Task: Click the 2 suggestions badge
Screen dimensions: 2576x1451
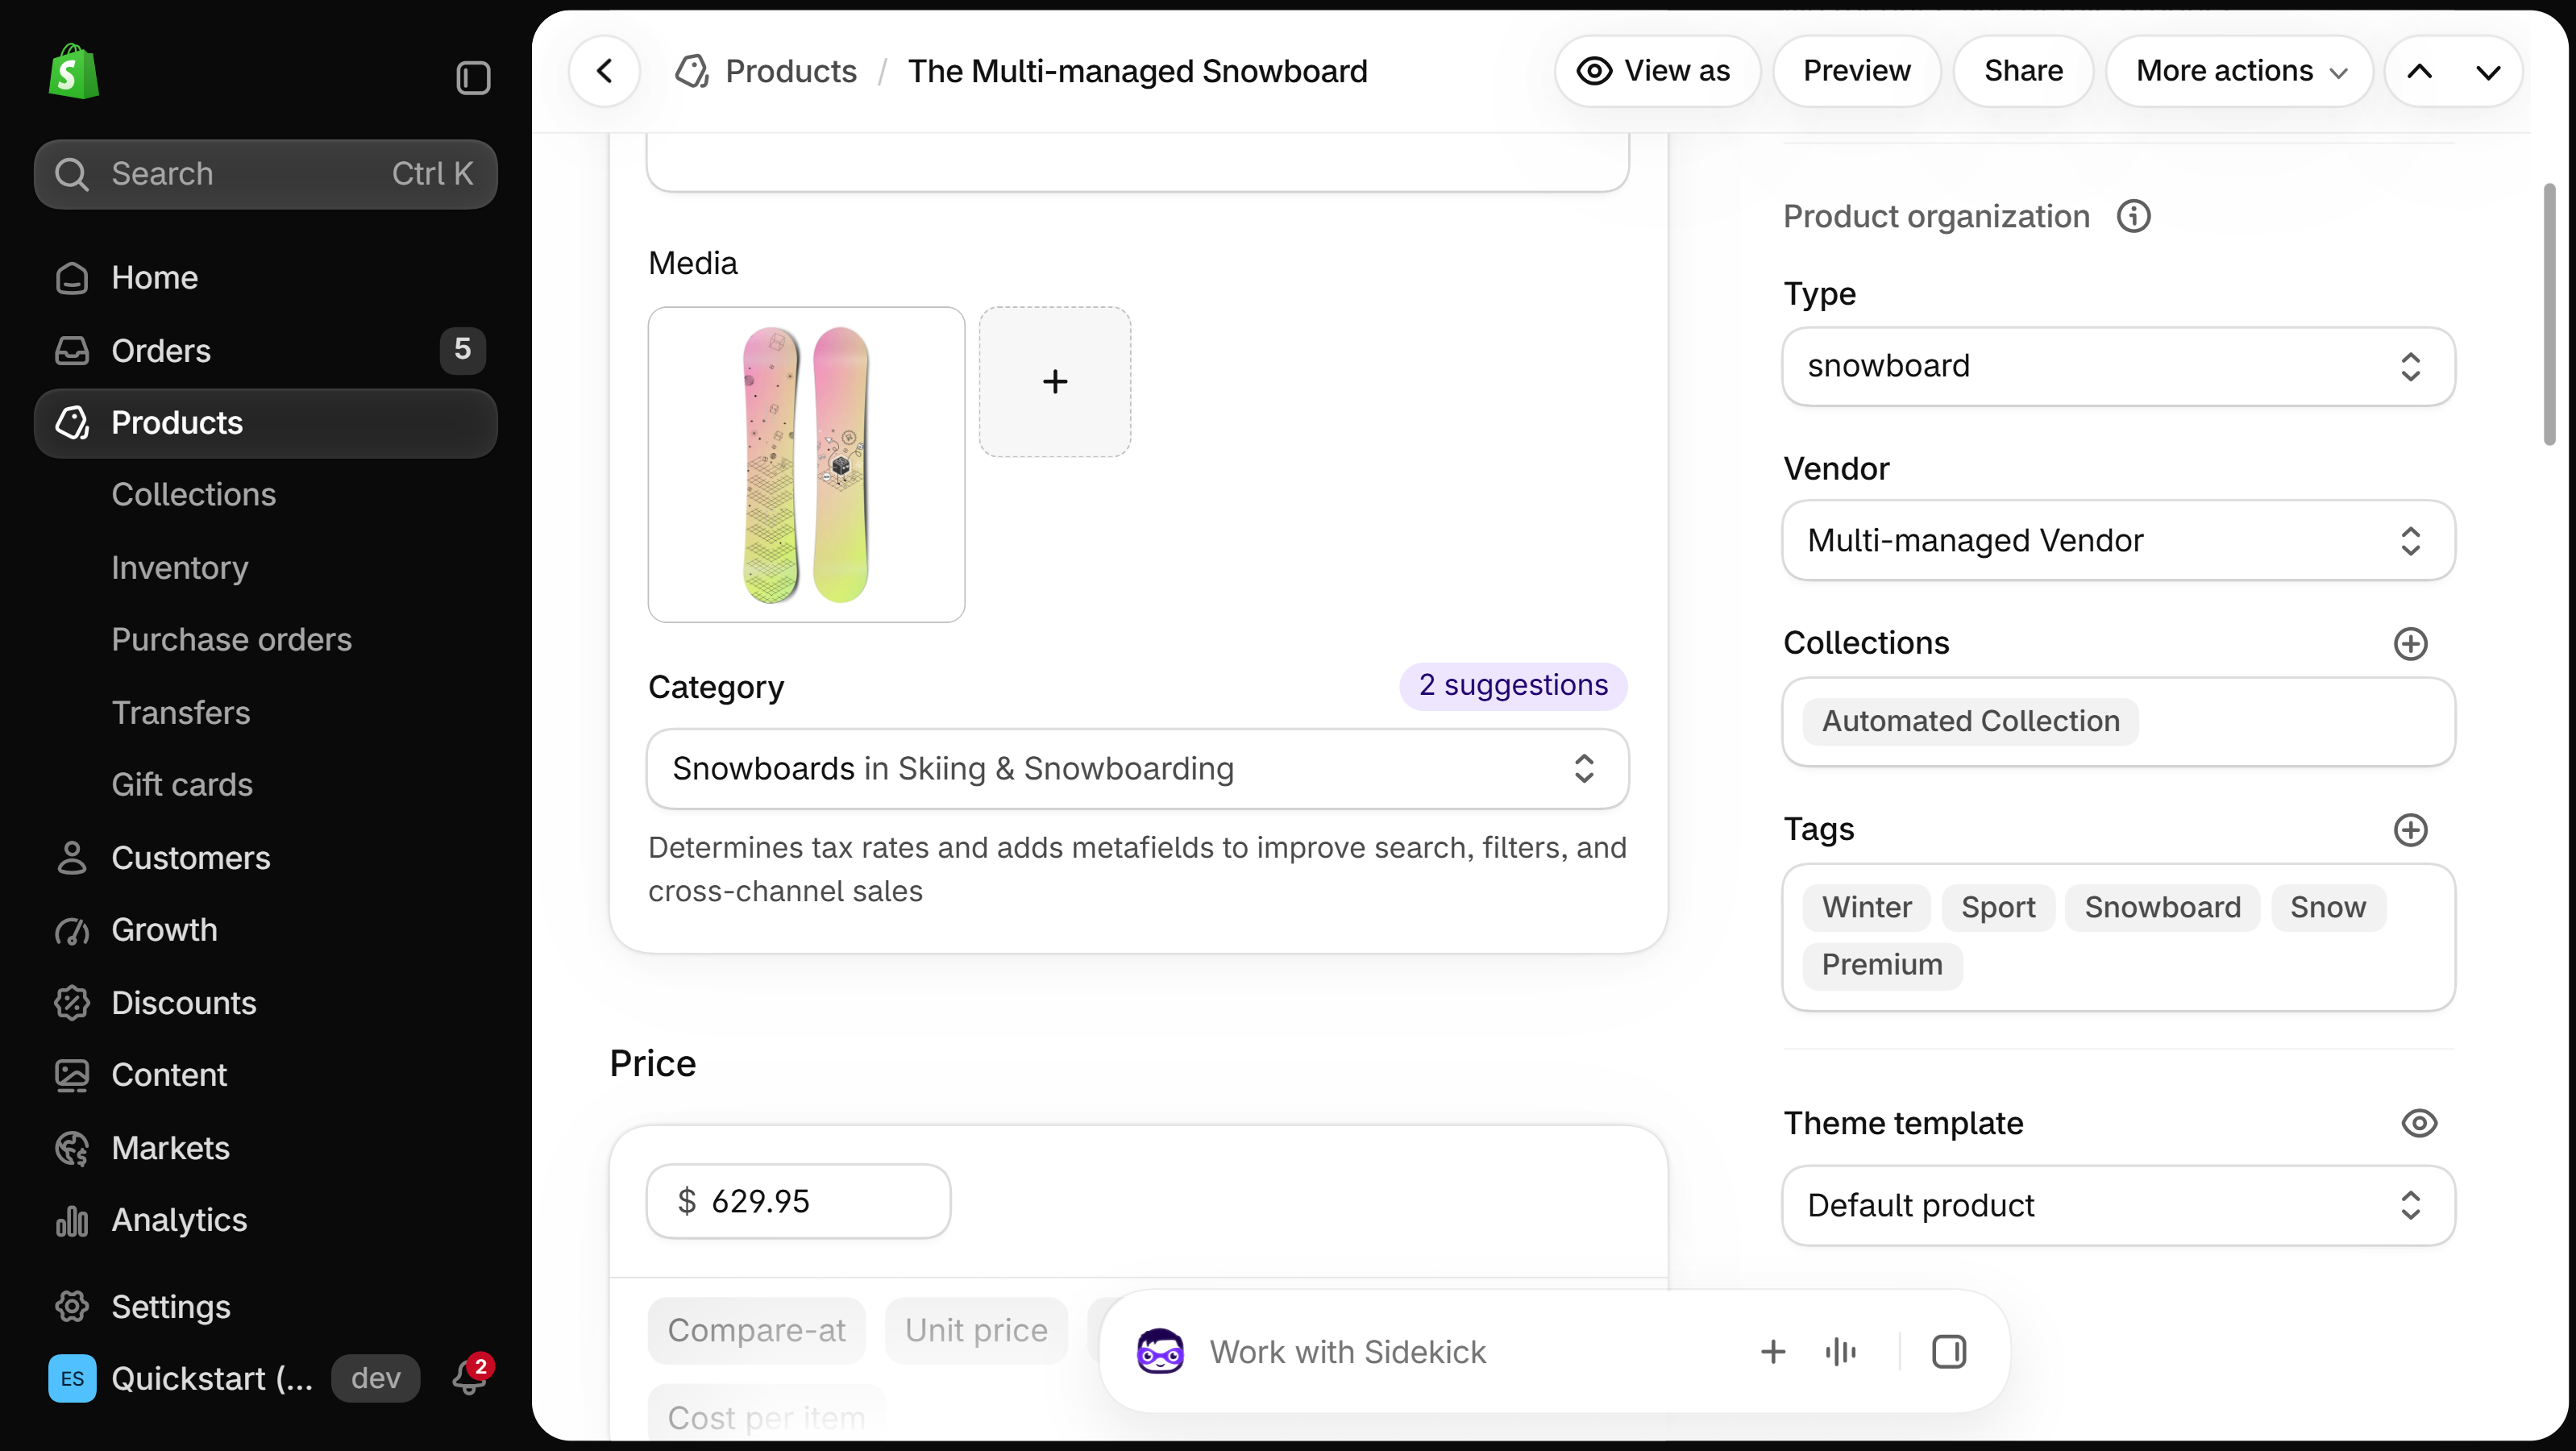Action: (1513, 685)
